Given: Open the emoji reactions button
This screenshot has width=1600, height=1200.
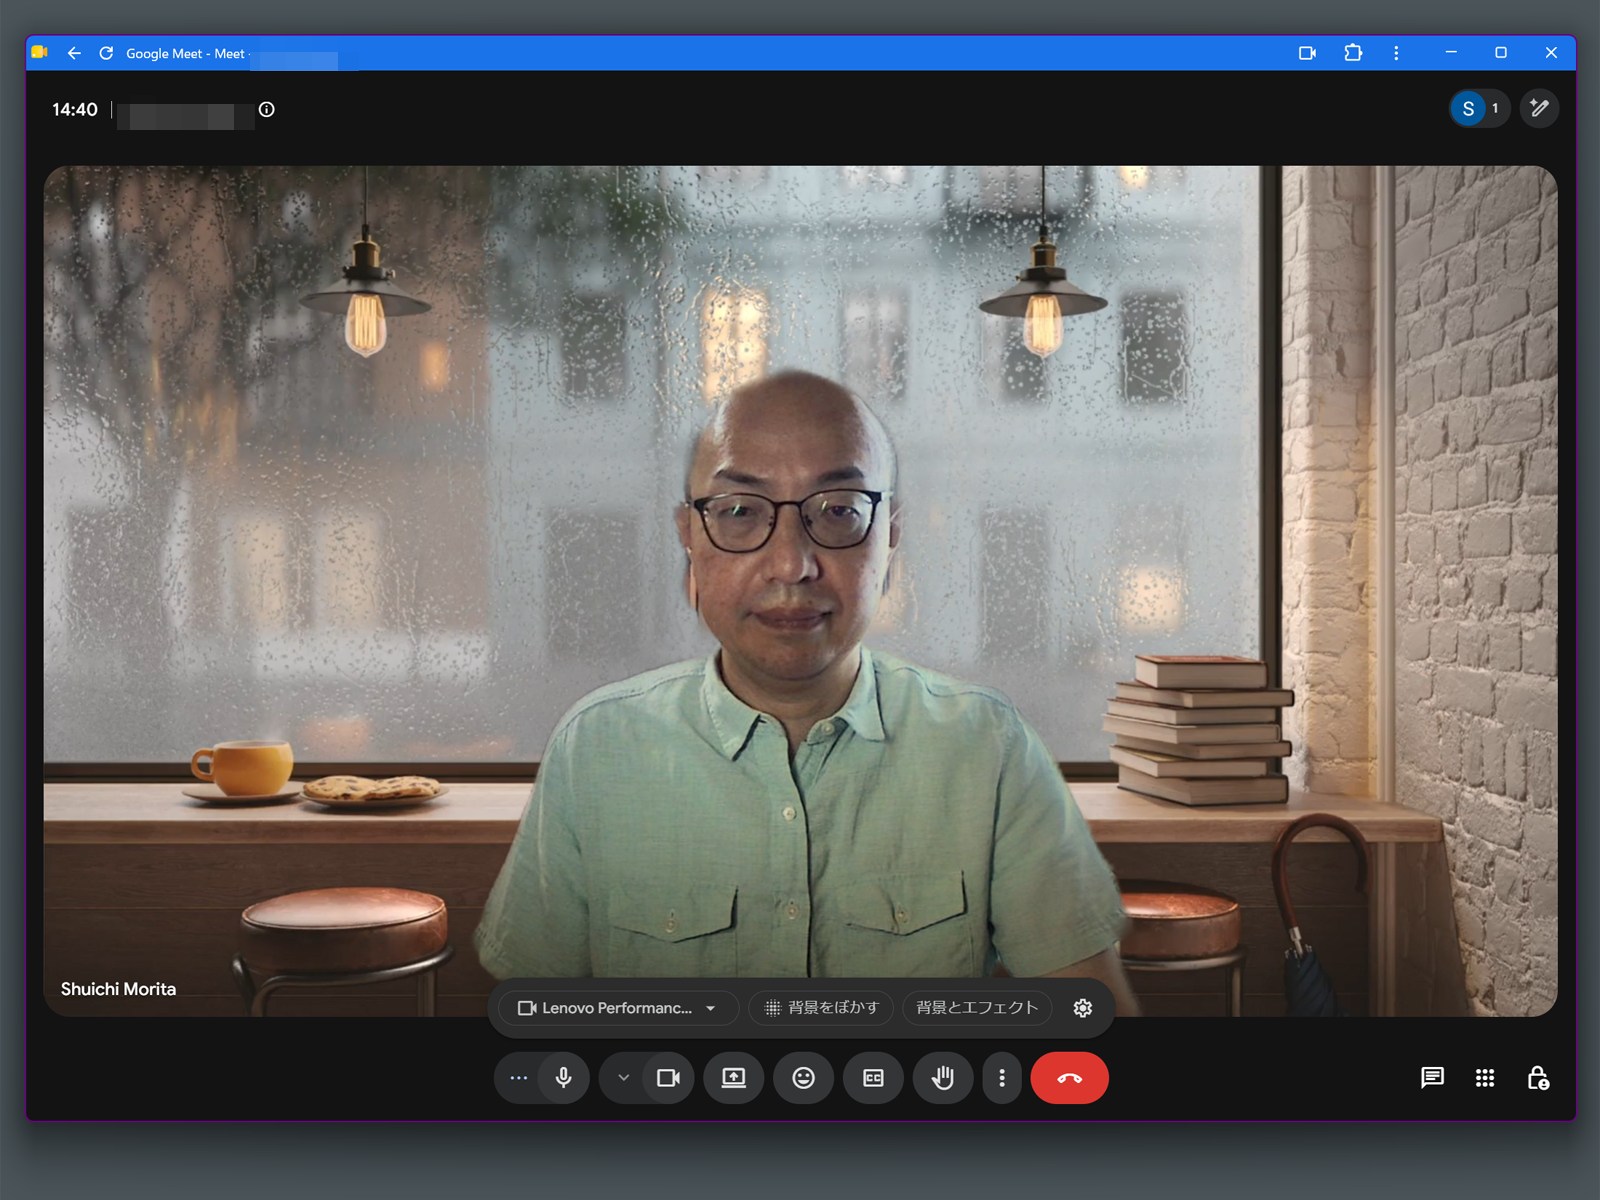Looking at the screenshot, I should coord(803,1078).
